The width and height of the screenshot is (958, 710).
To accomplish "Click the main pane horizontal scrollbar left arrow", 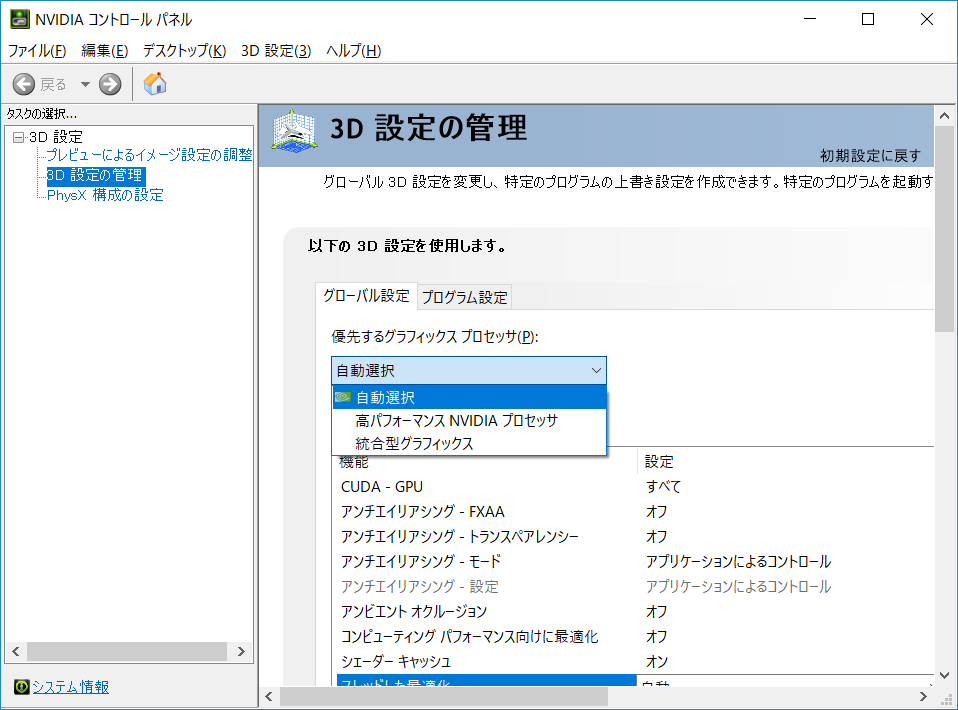I will click(x=269, y=696).
